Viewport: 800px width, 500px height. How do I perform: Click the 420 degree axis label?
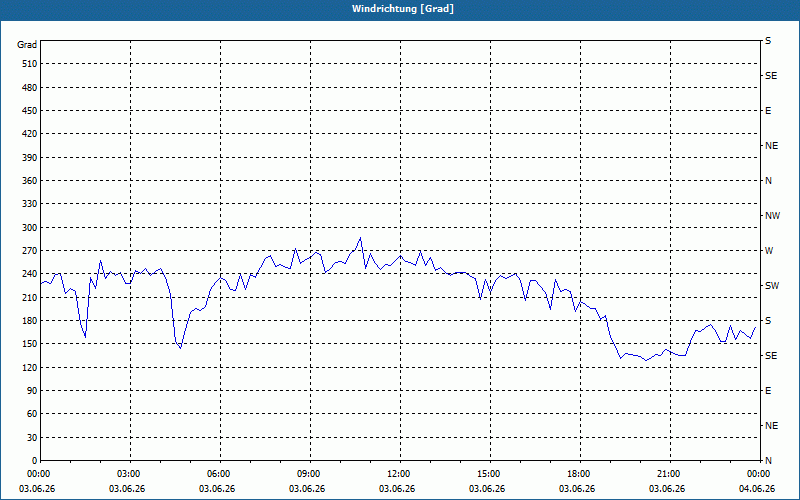pos(30,134)
